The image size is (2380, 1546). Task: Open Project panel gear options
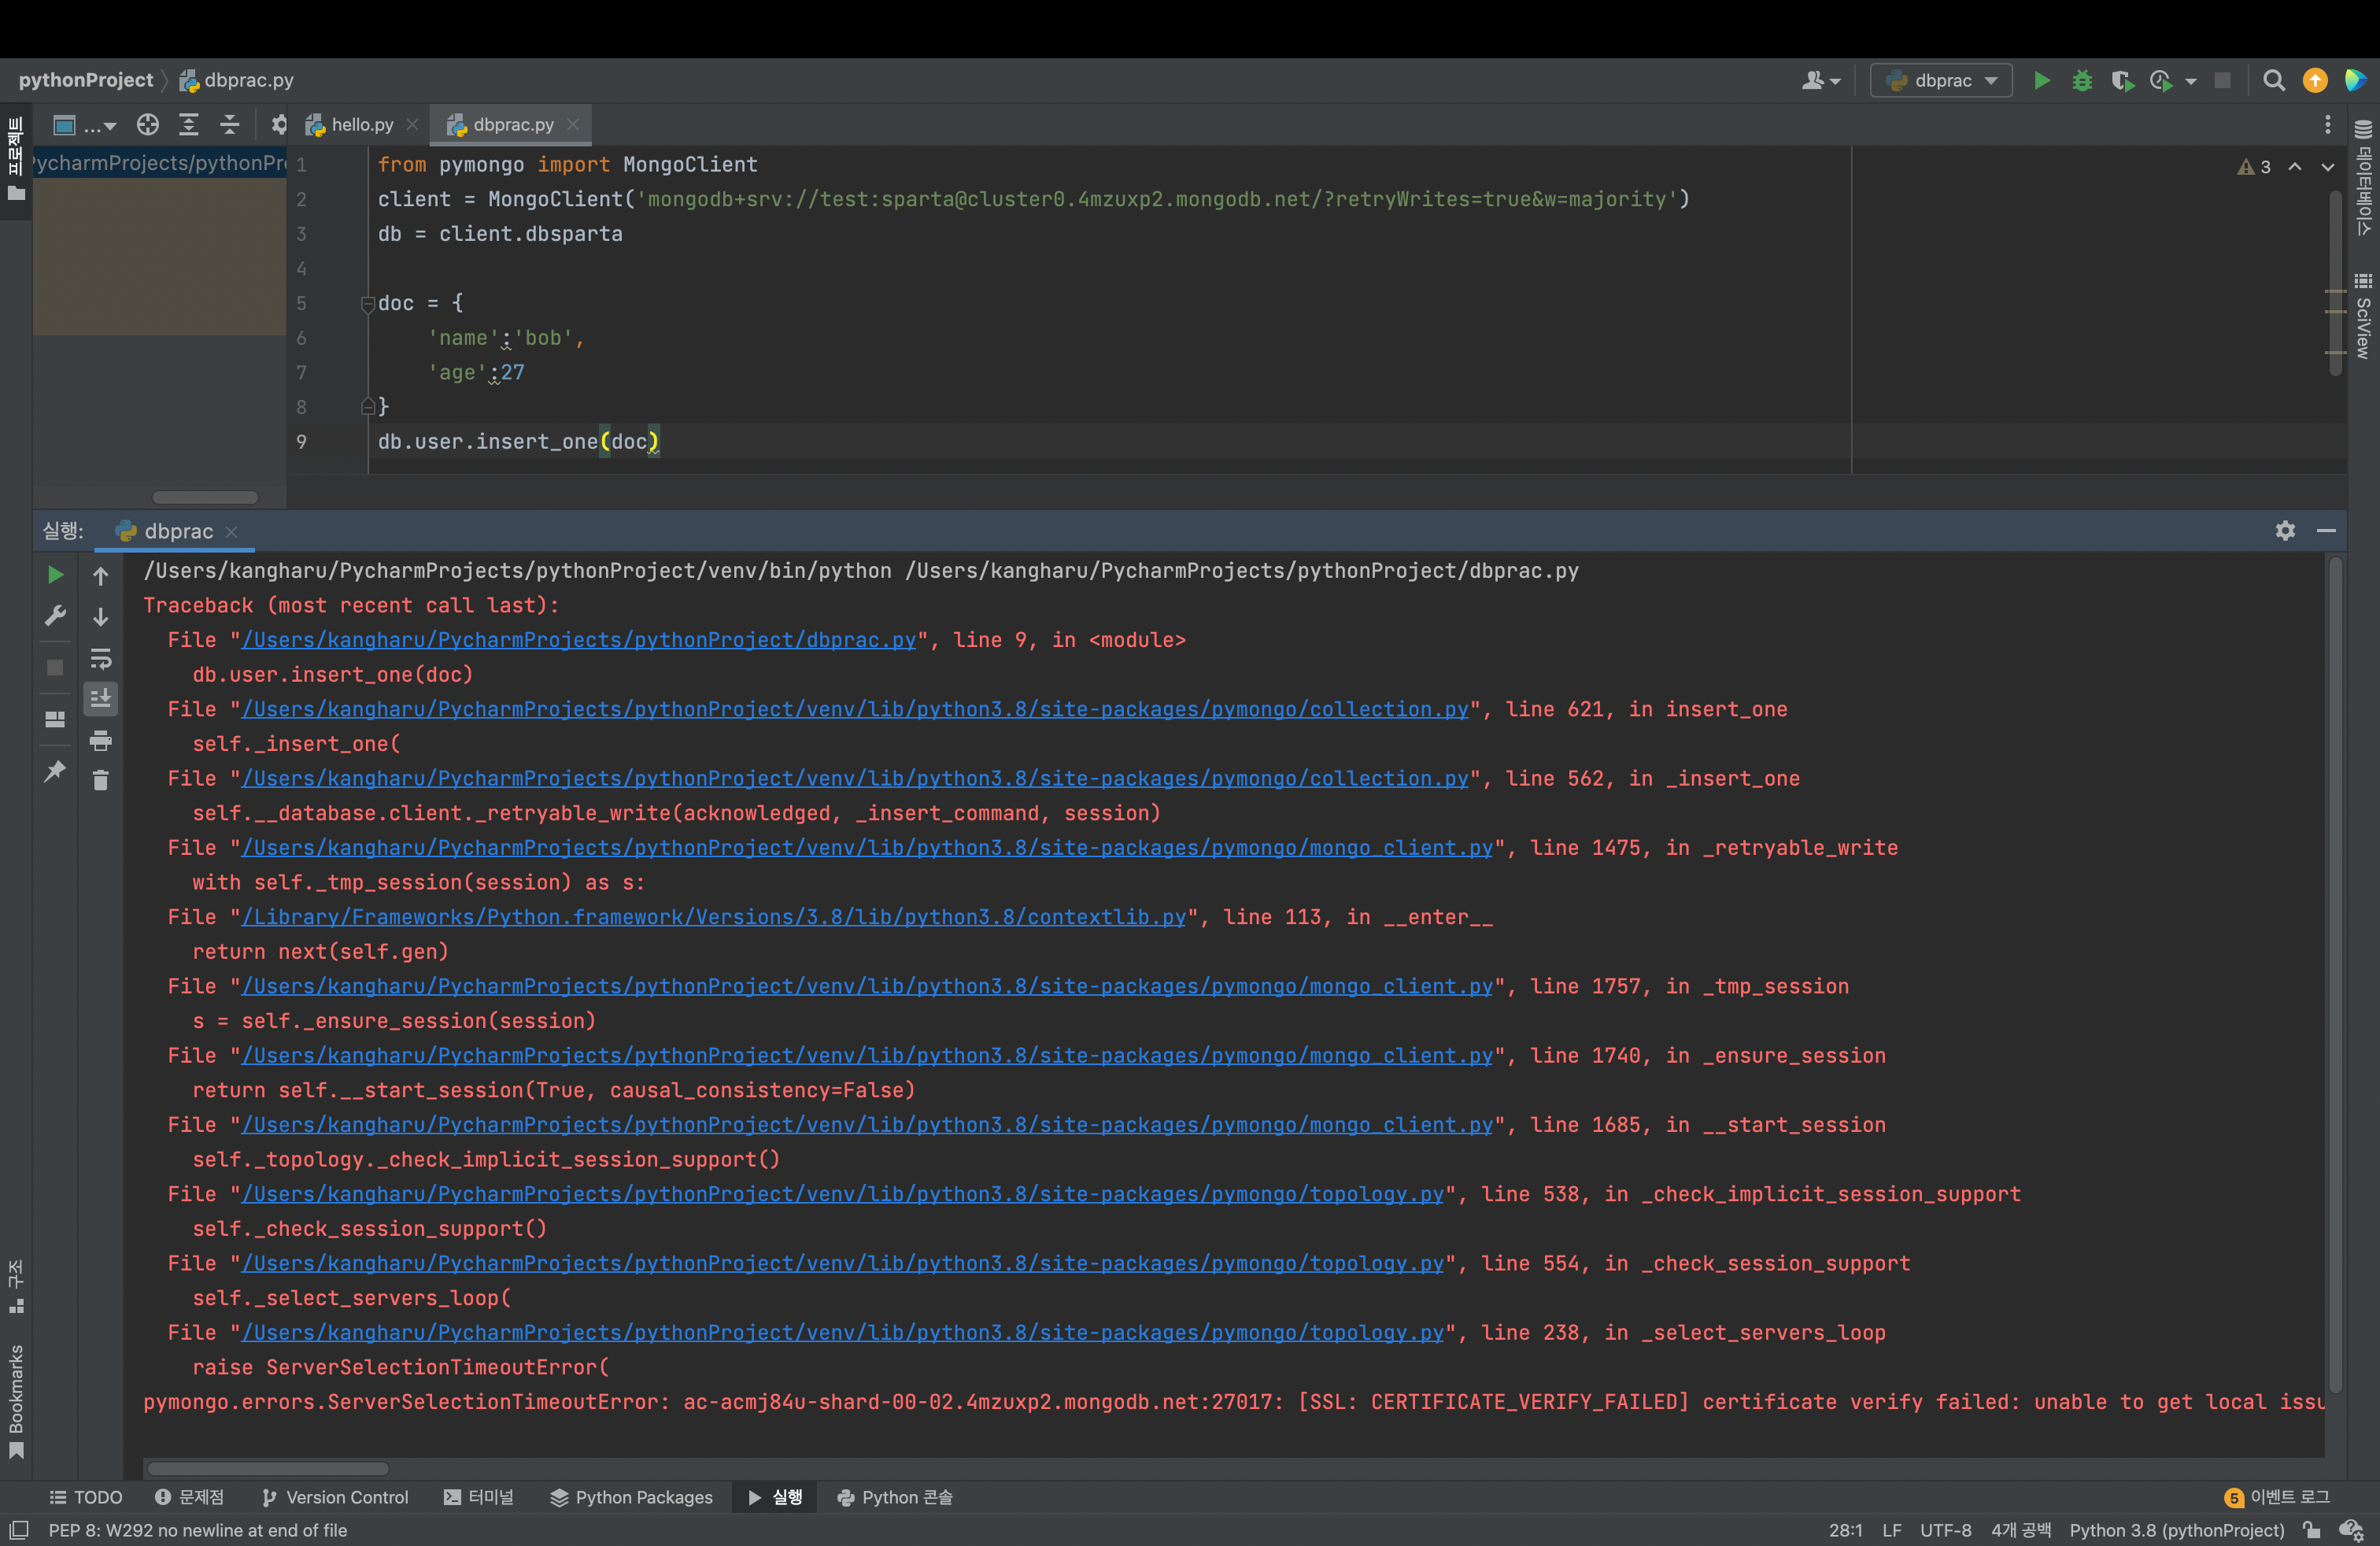279,125
